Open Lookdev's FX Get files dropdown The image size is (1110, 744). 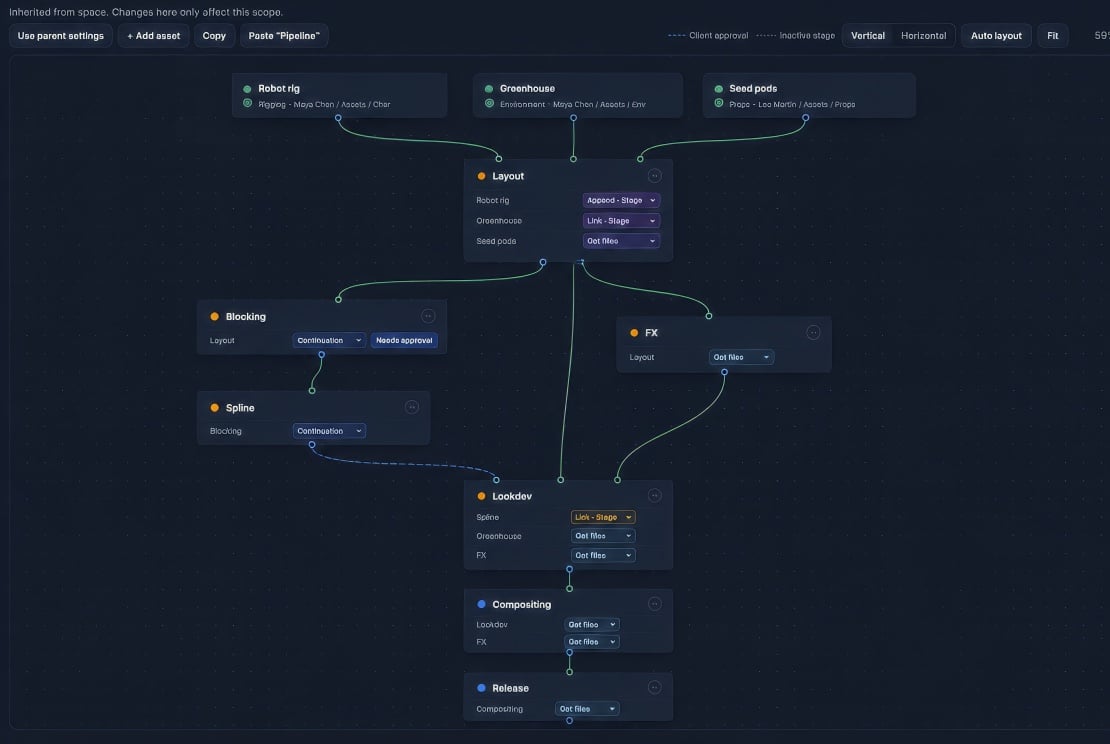click(x=603, y=555)
